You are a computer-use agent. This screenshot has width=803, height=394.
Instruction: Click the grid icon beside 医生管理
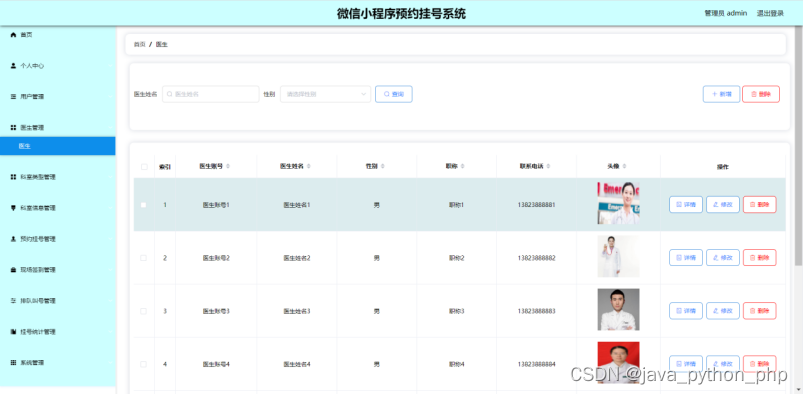[x=13, y=128]
